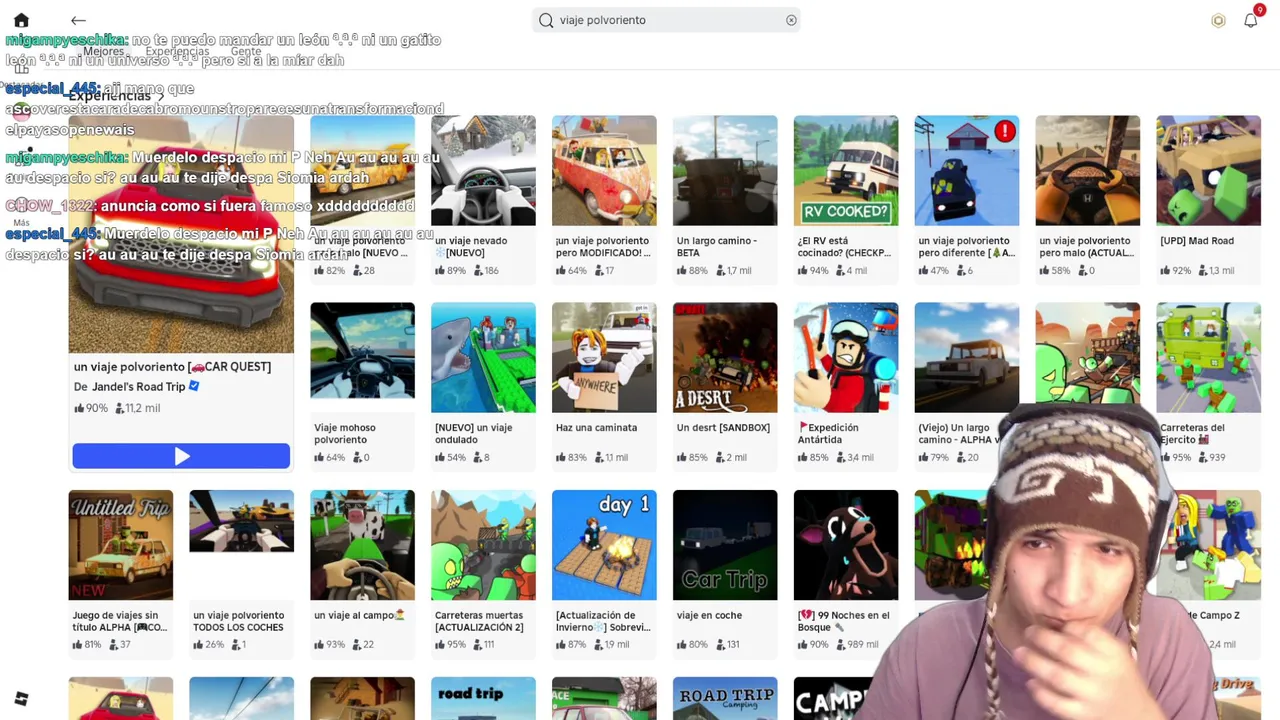Open the 'road trip' thumbnail in the bottom row
Image resolution: width=1280 pixels, height=720 pixels.
(x=483, y=698)
